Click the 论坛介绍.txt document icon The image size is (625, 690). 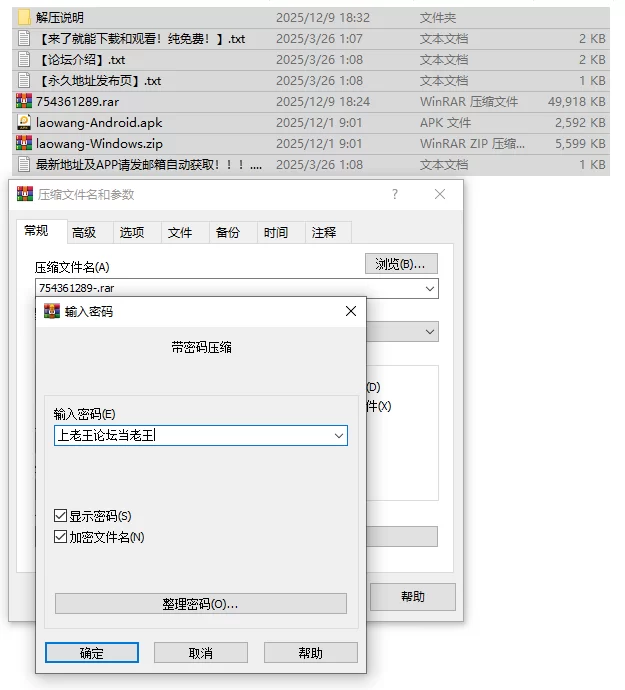24,59
